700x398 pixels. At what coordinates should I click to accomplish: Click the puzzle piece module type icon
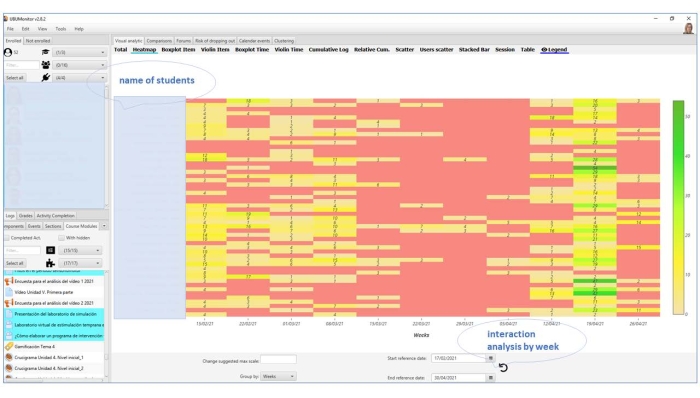[50, 263]
